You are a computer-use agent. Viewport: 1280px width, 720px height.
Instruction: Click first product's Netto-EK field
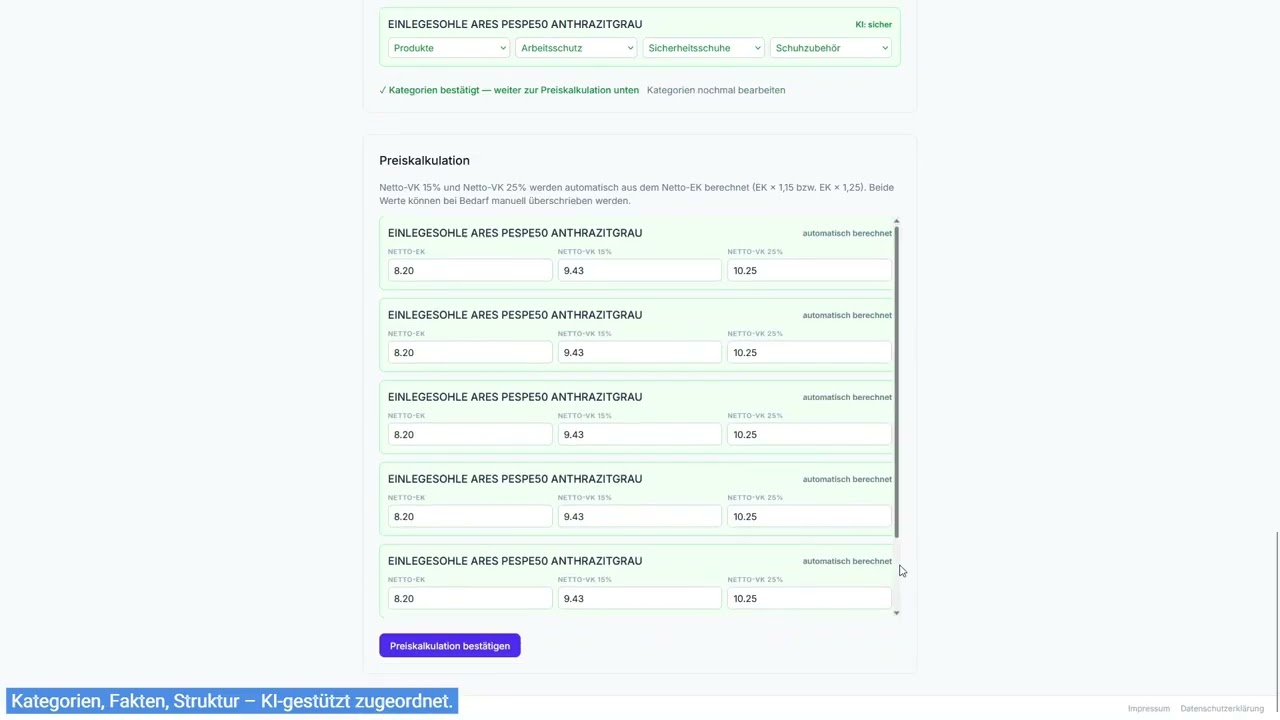470,271
